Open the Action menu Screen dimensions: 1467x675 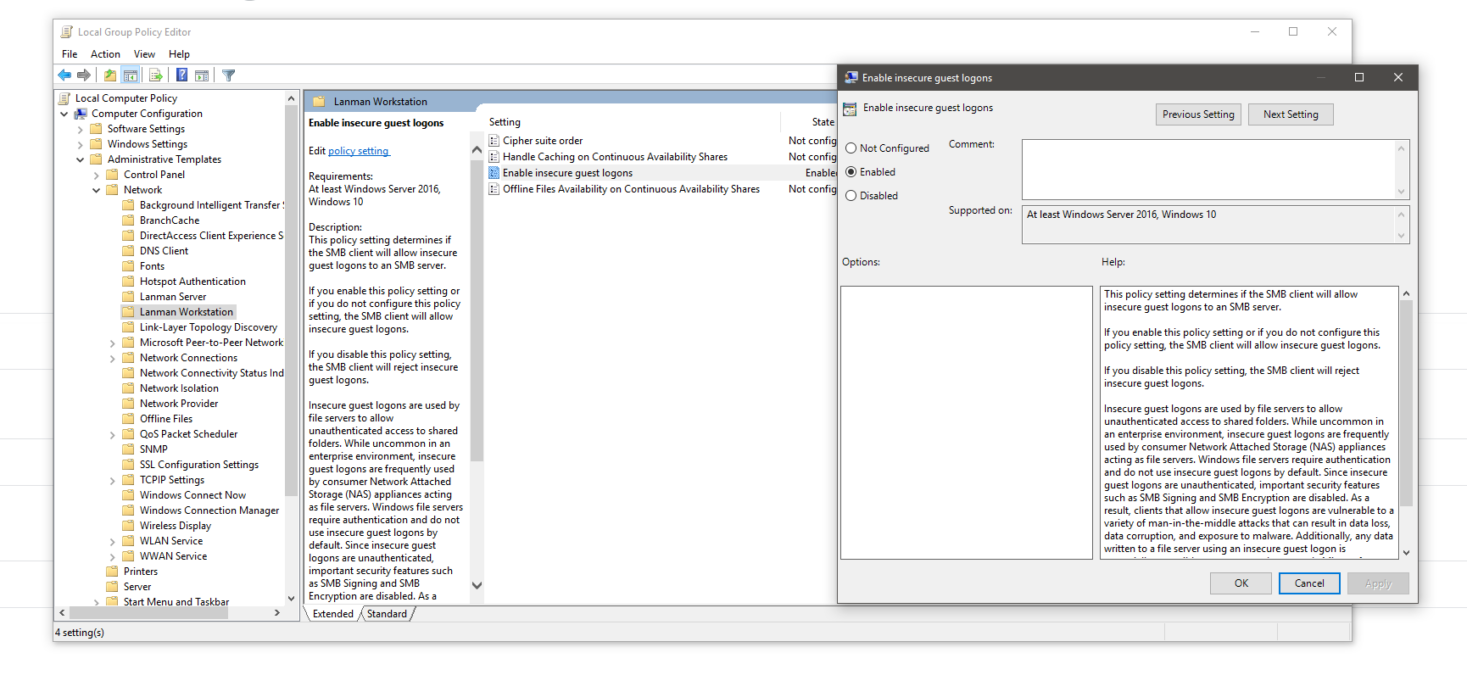[x=105, y=54]
